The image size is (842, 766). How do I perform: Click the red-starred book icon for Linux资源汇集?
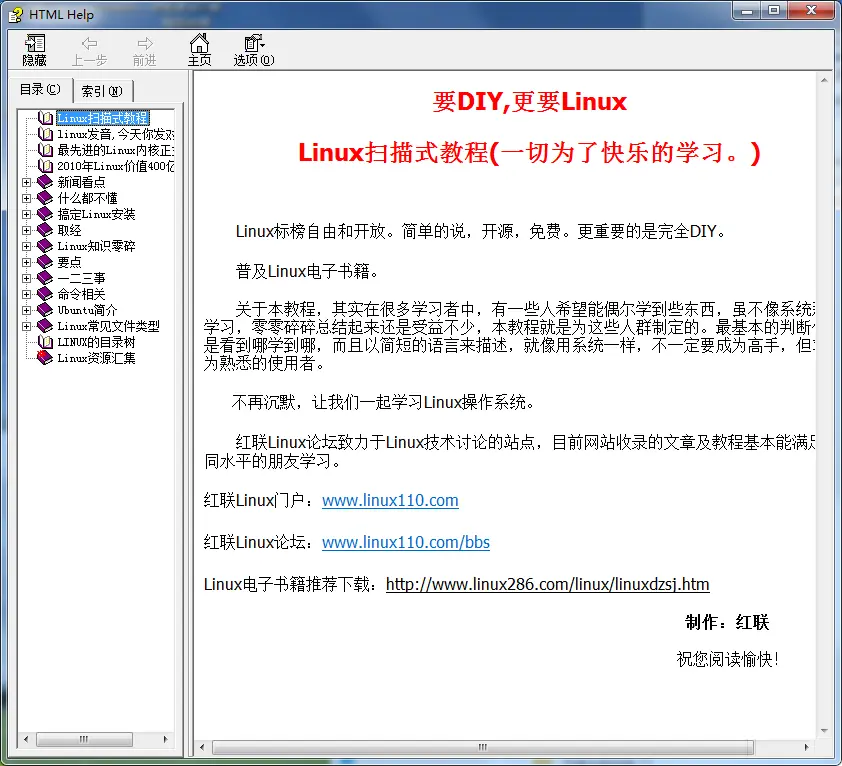pyautogui.click(x=45, y=358)
